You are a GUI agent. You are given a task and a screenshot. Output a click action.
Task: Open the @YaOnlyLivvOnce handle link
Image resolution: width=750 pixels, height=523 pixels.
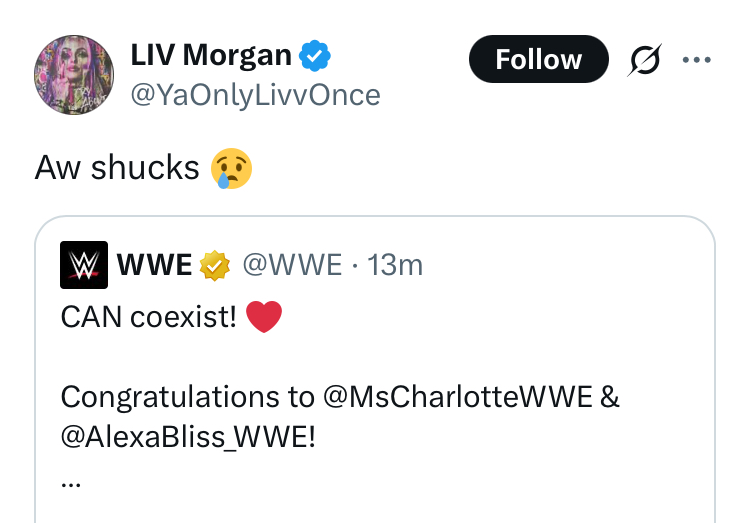[x=255, y=95]
